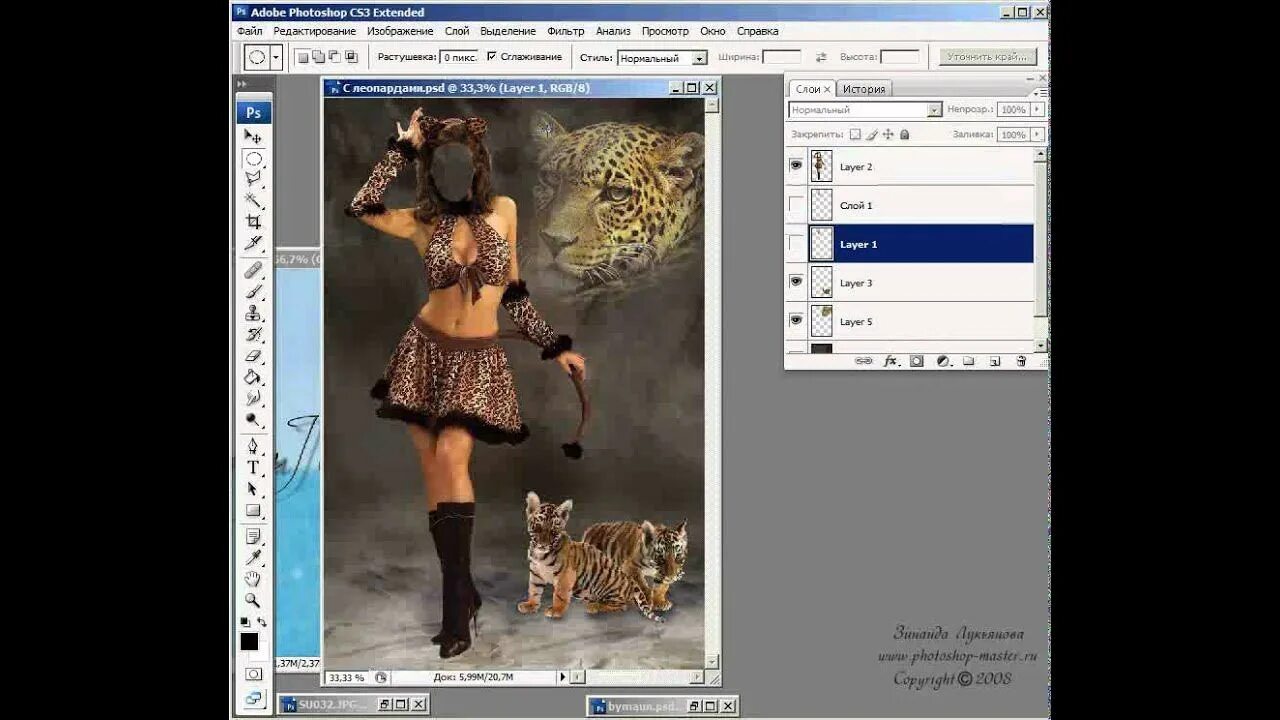1280x720 pixels.
Task: Add a layer mask
Action: coord(917,361)
